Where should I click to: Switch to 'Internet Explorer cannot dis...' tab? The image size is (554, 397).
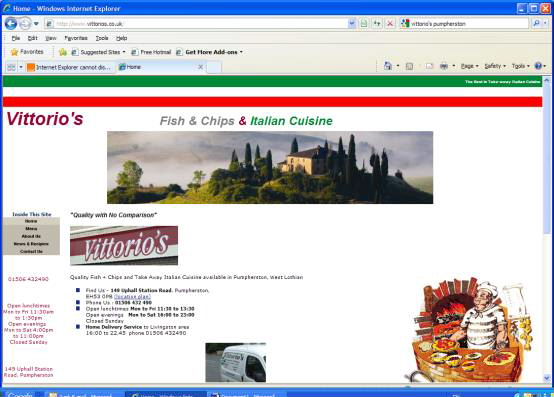(70, 67)
